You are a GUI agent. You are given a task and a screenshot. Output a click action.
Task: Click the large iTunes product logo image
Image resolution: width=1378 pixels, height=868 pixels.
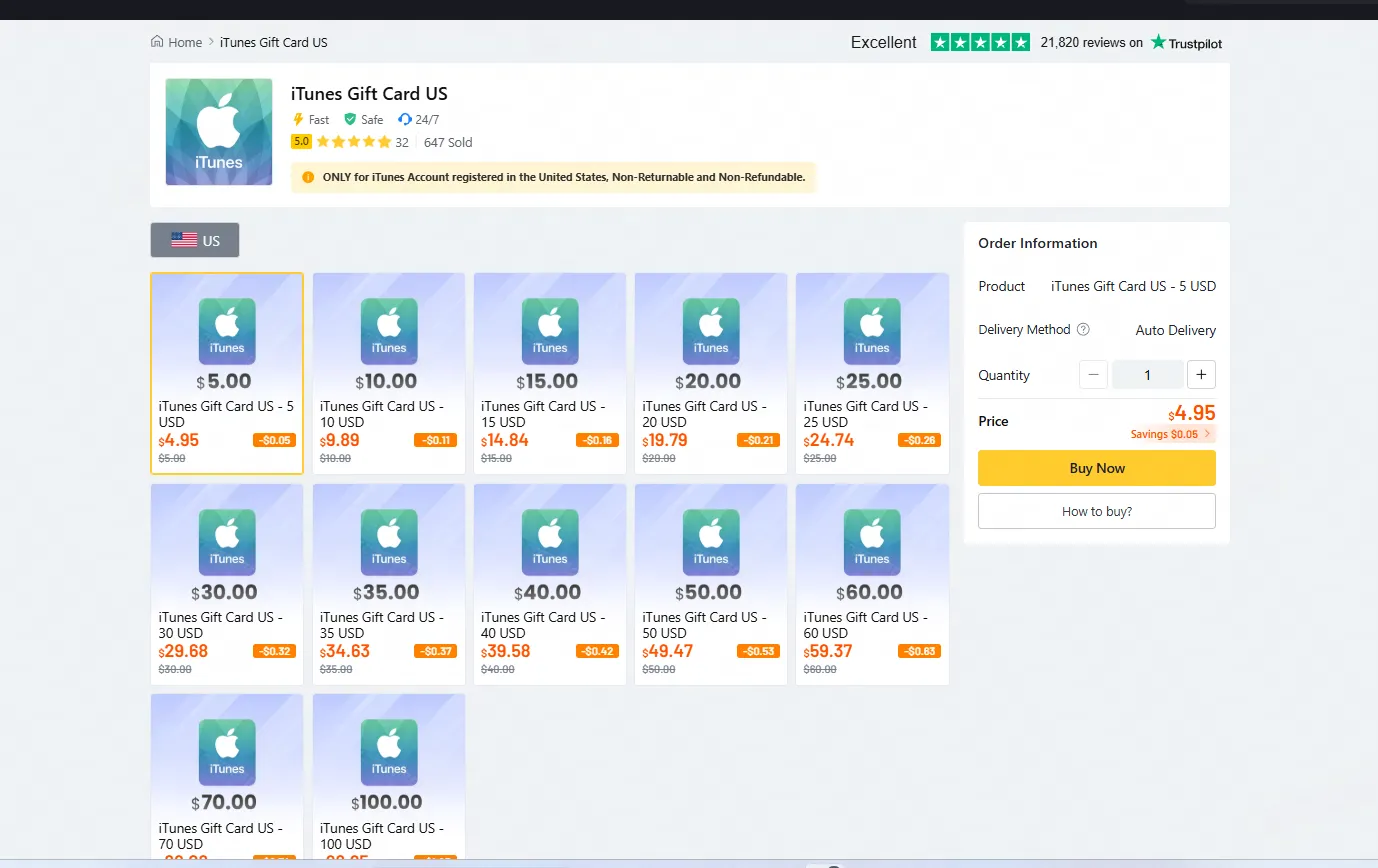coord(219,132)
